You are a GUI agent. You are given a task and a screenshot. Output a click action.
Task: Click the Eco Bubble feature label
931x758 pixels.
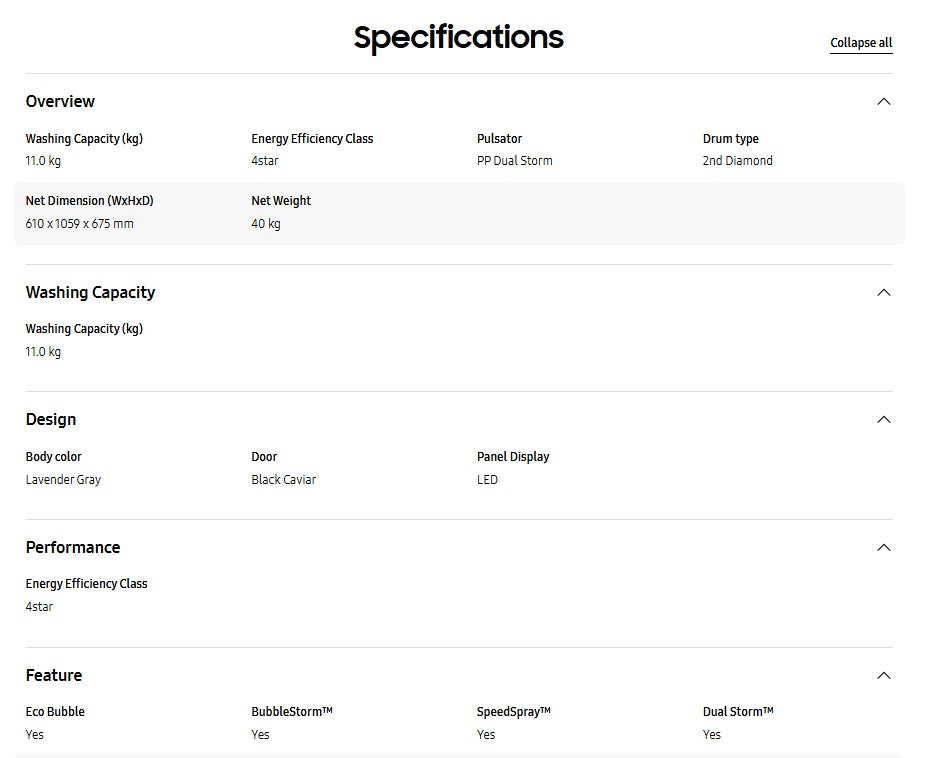(x=55, y=712)
